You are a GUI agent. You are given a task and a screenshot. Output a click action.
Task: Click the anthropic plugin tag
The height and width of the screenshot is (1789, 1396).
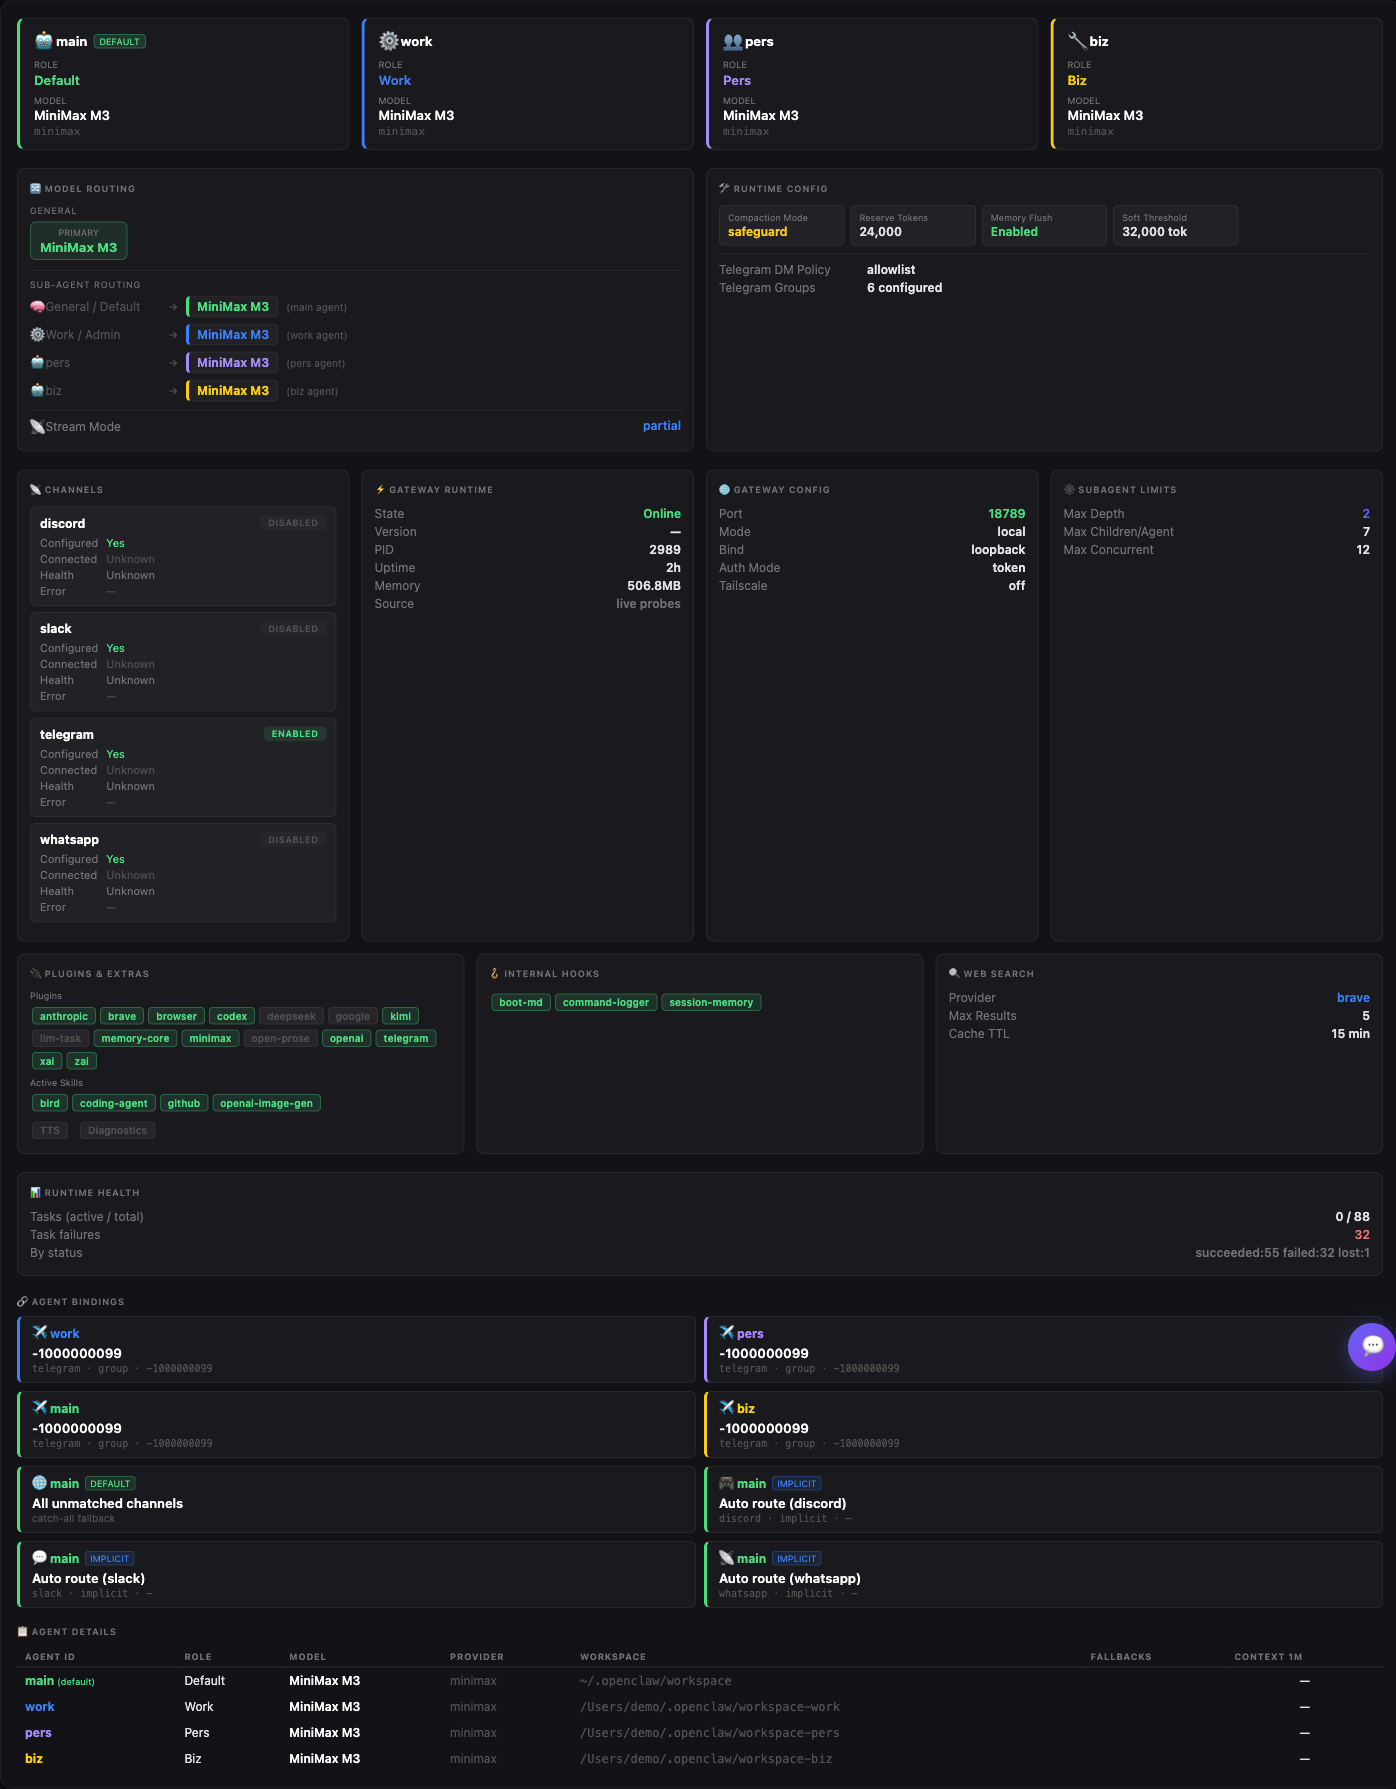coord(64,1016)
